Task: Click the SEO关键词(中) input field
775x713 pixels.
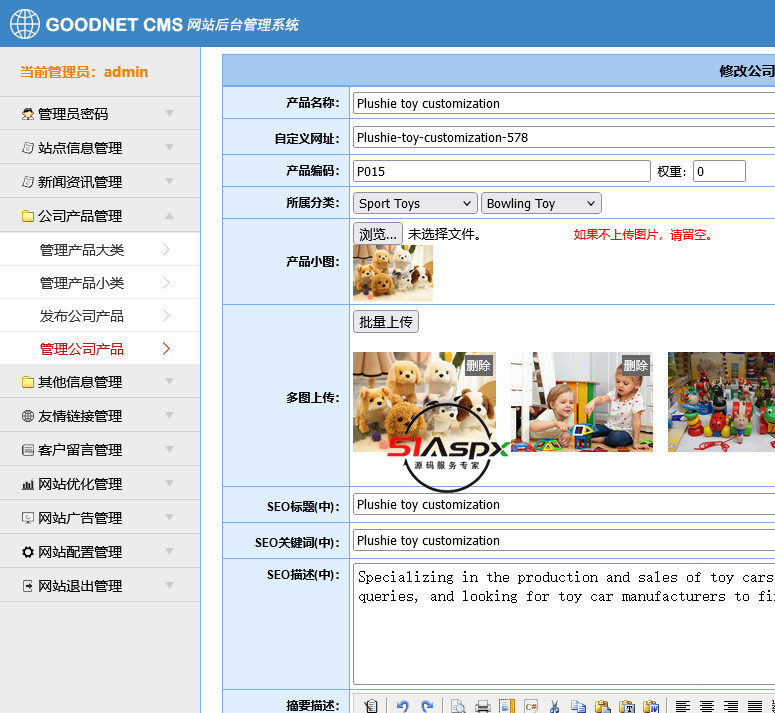Action: [564, 541]
